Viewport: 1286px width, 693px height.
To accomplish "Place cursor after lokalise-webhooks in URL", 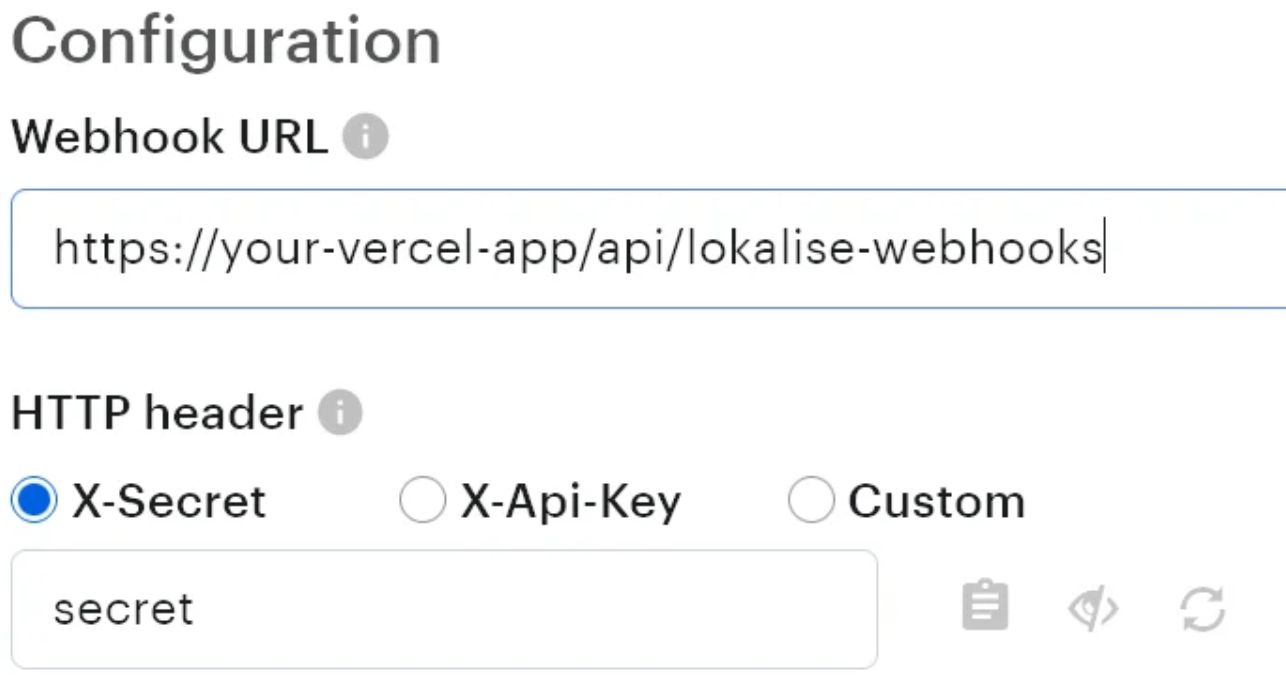I will (1102, 248).
